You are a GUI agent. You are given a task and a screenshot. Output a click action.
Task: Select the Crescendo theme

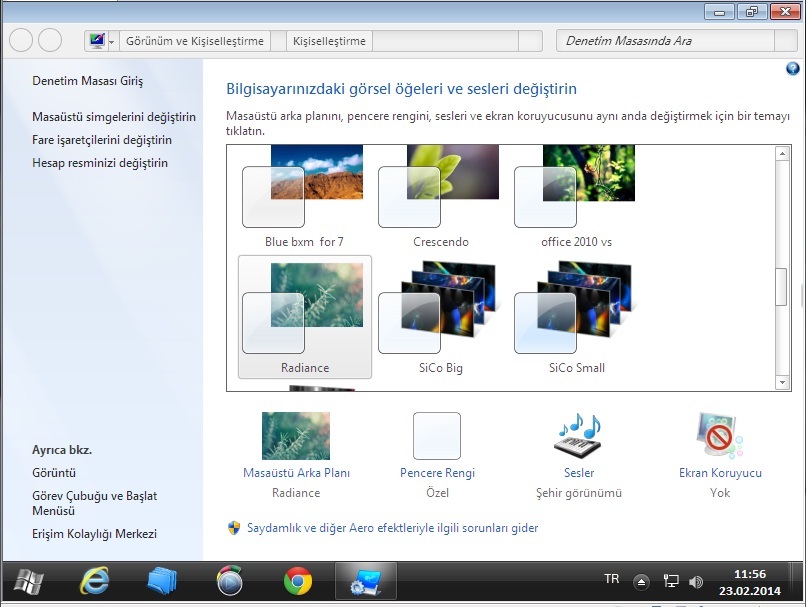(x=441, y=198)
